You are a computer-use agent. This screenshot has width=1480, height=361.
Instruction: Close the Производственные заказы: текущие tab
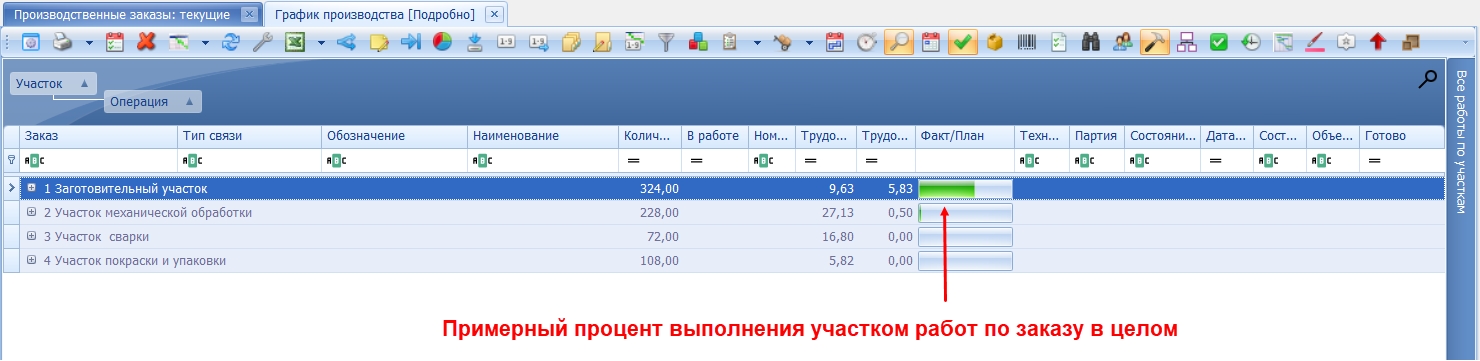click(x=249, y=15)
